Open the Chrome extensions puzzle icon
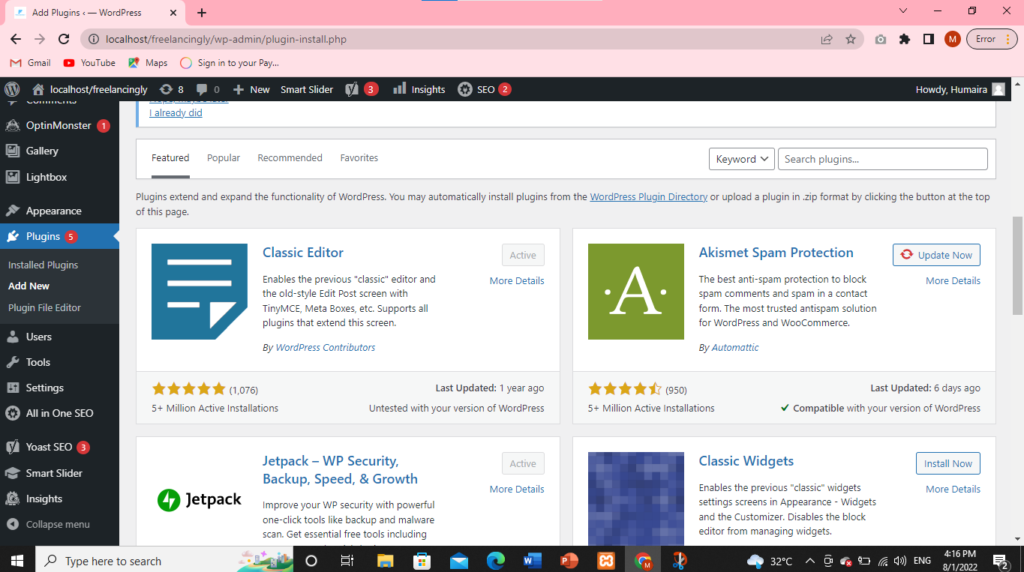The image size is (1024, 572). point(904,39)
